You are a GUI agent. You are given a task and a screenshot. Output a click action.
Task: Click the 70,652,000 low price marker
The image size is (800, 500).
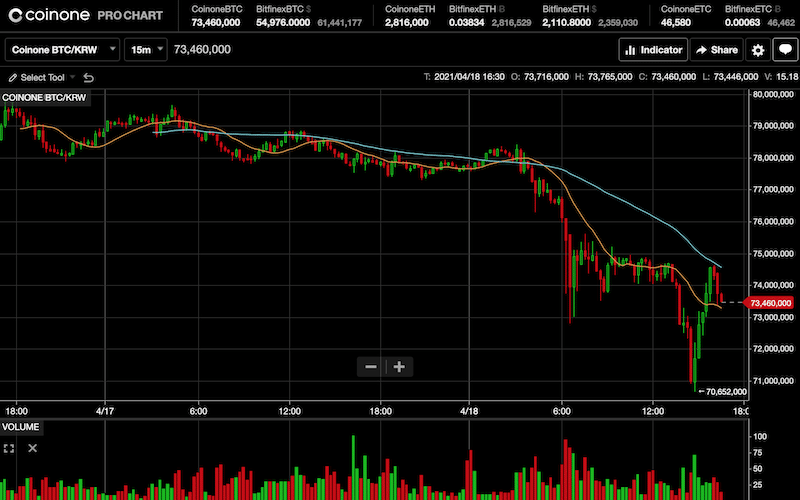(722, 392)
